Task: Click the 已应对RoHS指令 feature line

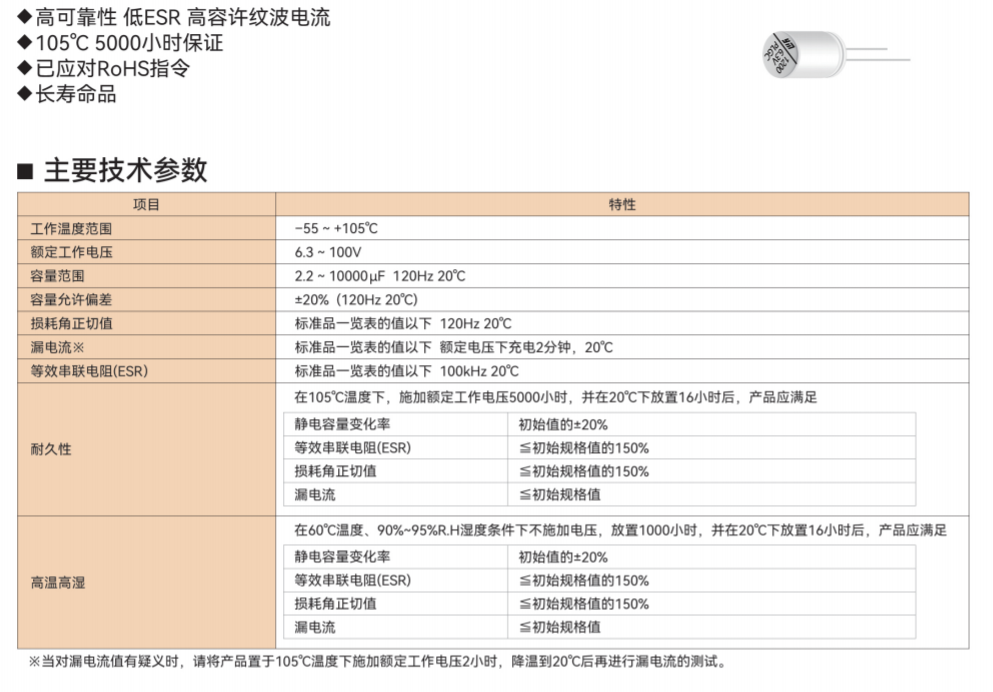Action: 112,69
